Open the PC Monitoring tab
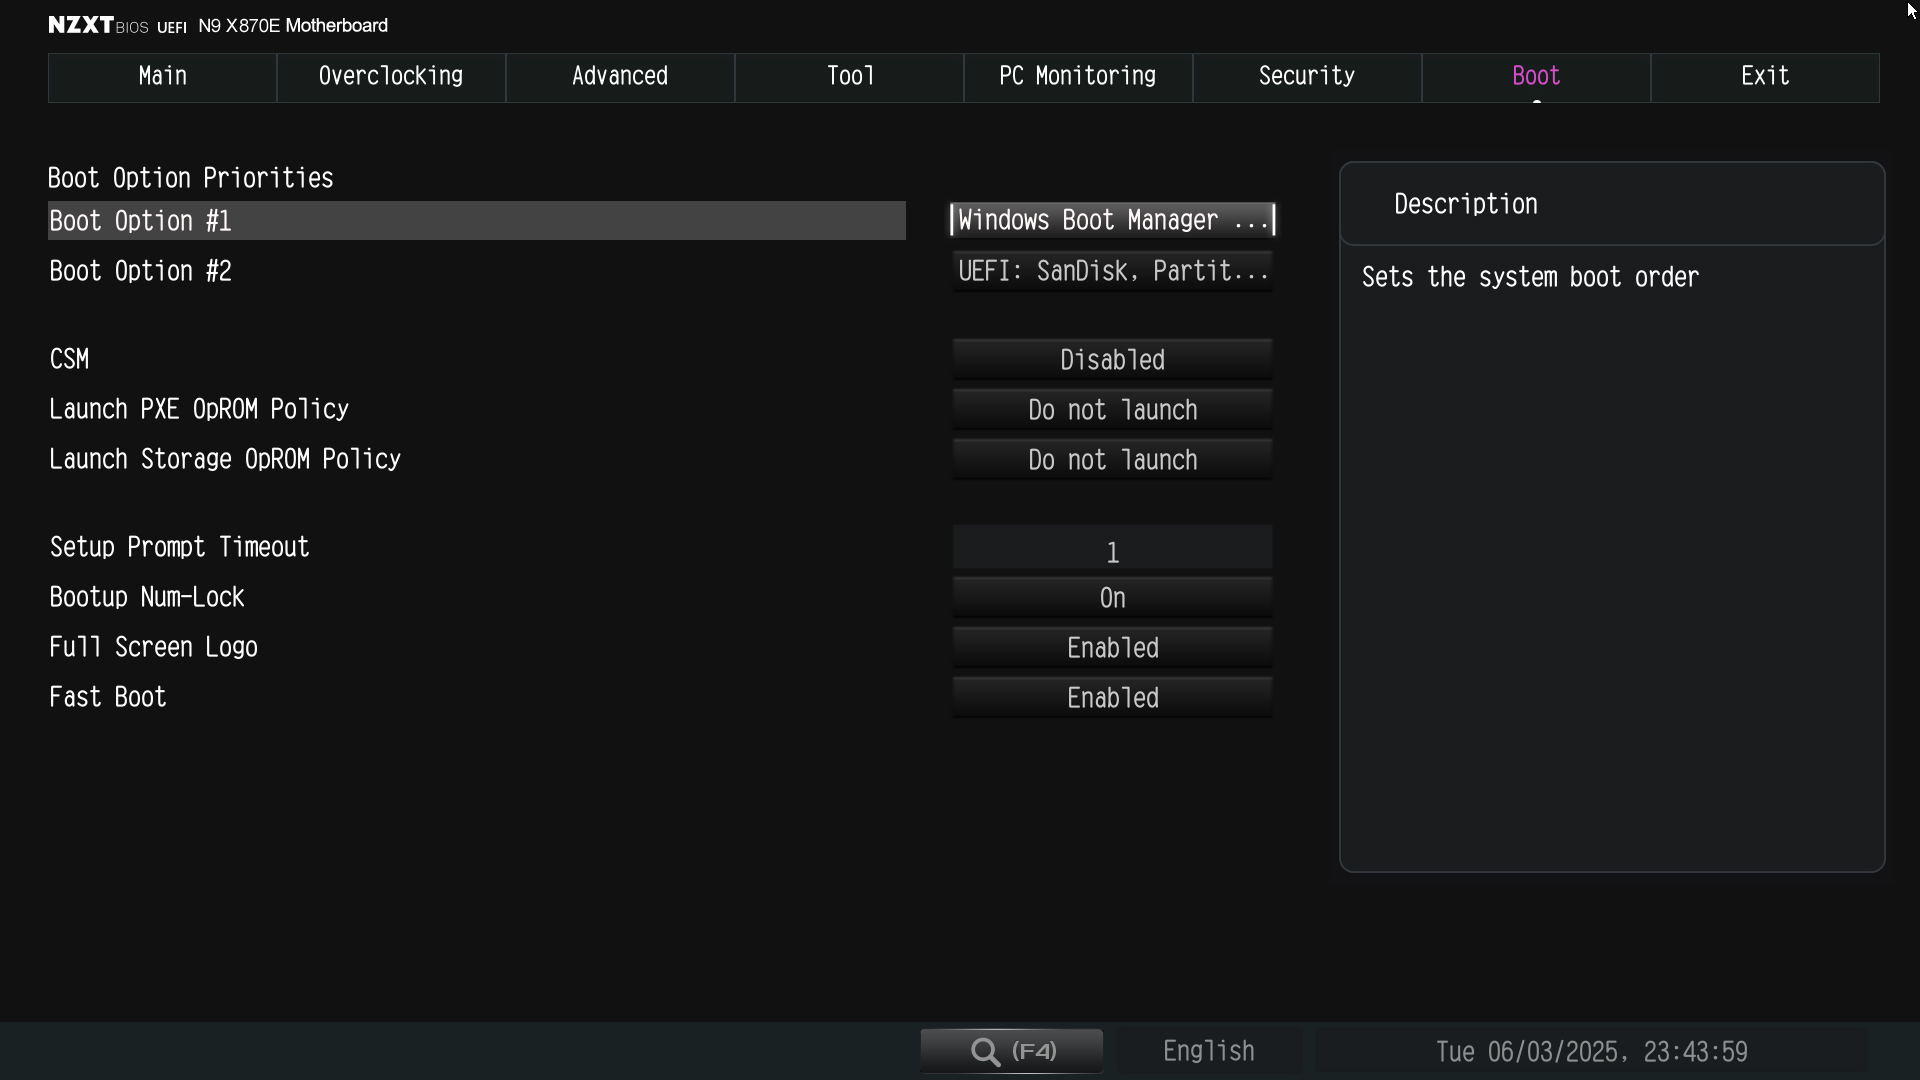The height and width of the screenshot is (1080, 1920). pos(1078,77)
